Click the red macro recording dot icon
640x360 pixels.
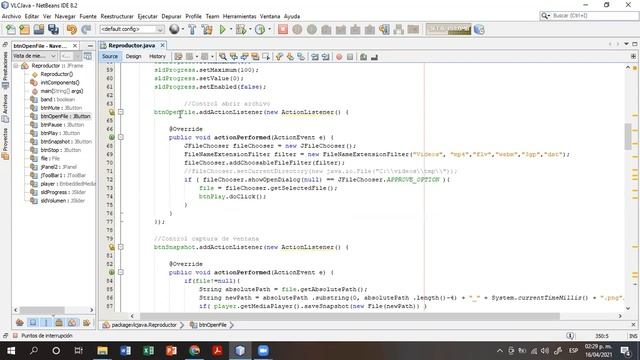[x=339, y=57]
